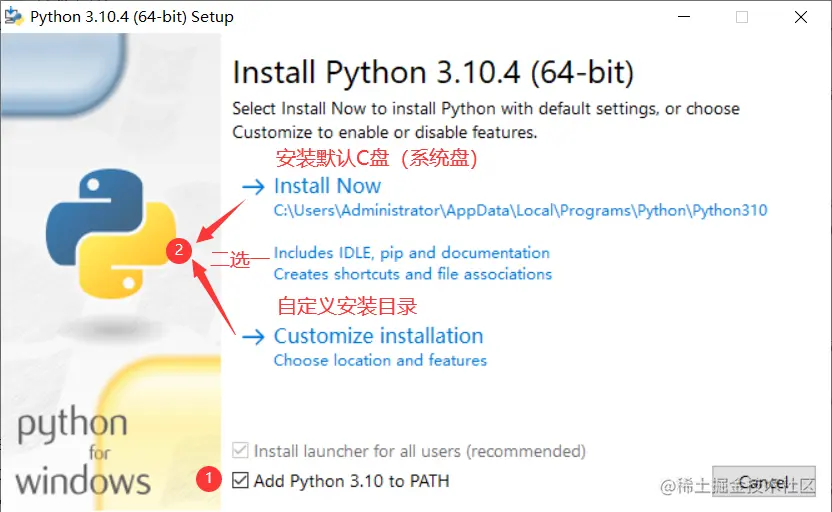Minimize the Python Setup window

pos(684,17)
